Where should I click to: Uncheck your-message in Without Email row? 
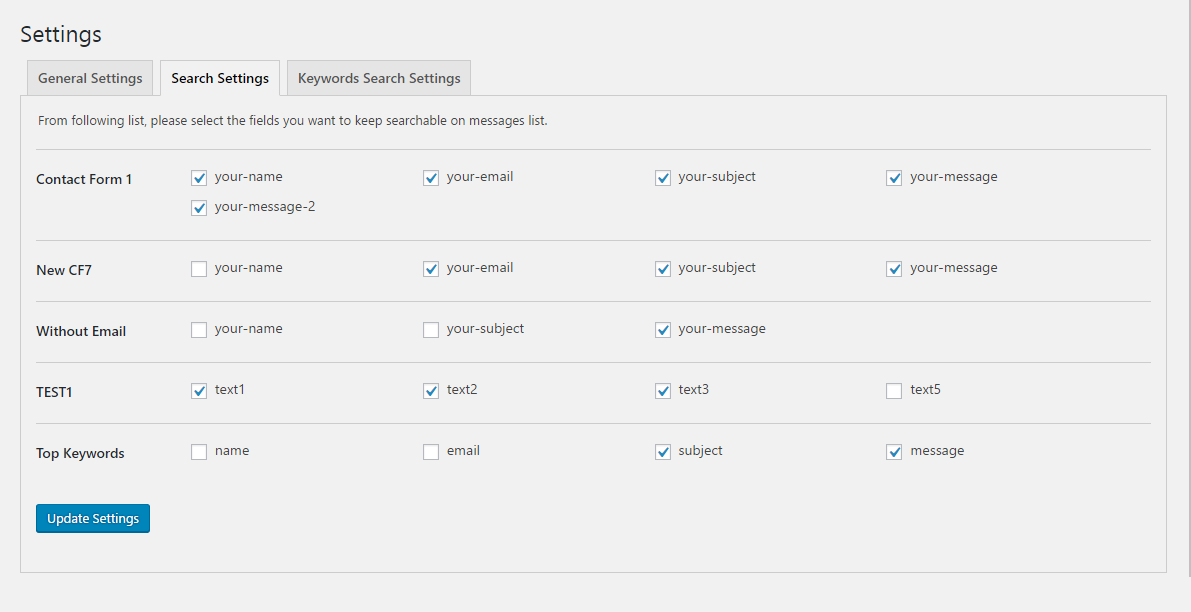pos(663,330)
